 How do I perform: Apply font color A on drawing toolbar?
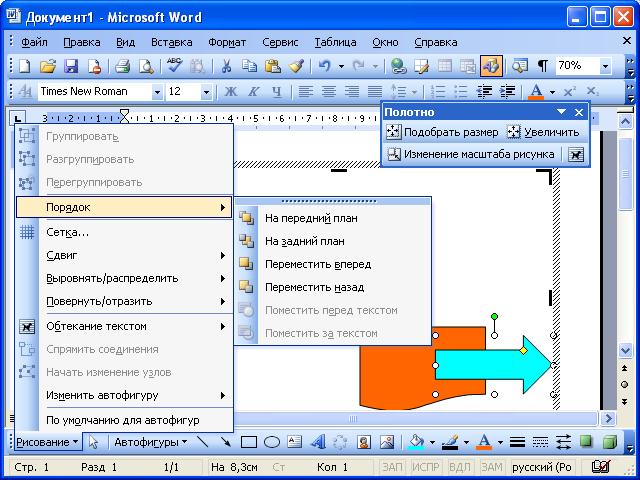[484, 442]
